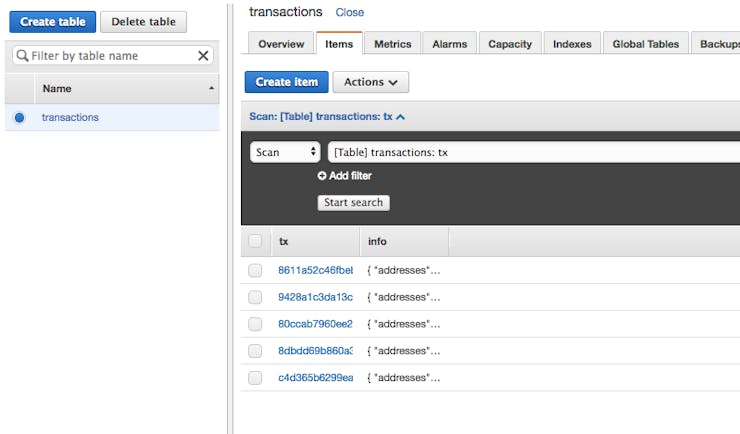Image resolution: width=740 pixels, height=434 pixels.
Task: Open item 8dbdd69b860a3 link
Action: [x=315, y=351]
